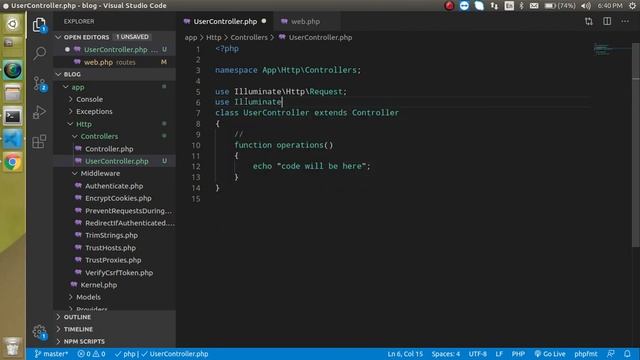Open the Run and Debug view
Viewport: 640px width, 360px height.
coord(39,112)
